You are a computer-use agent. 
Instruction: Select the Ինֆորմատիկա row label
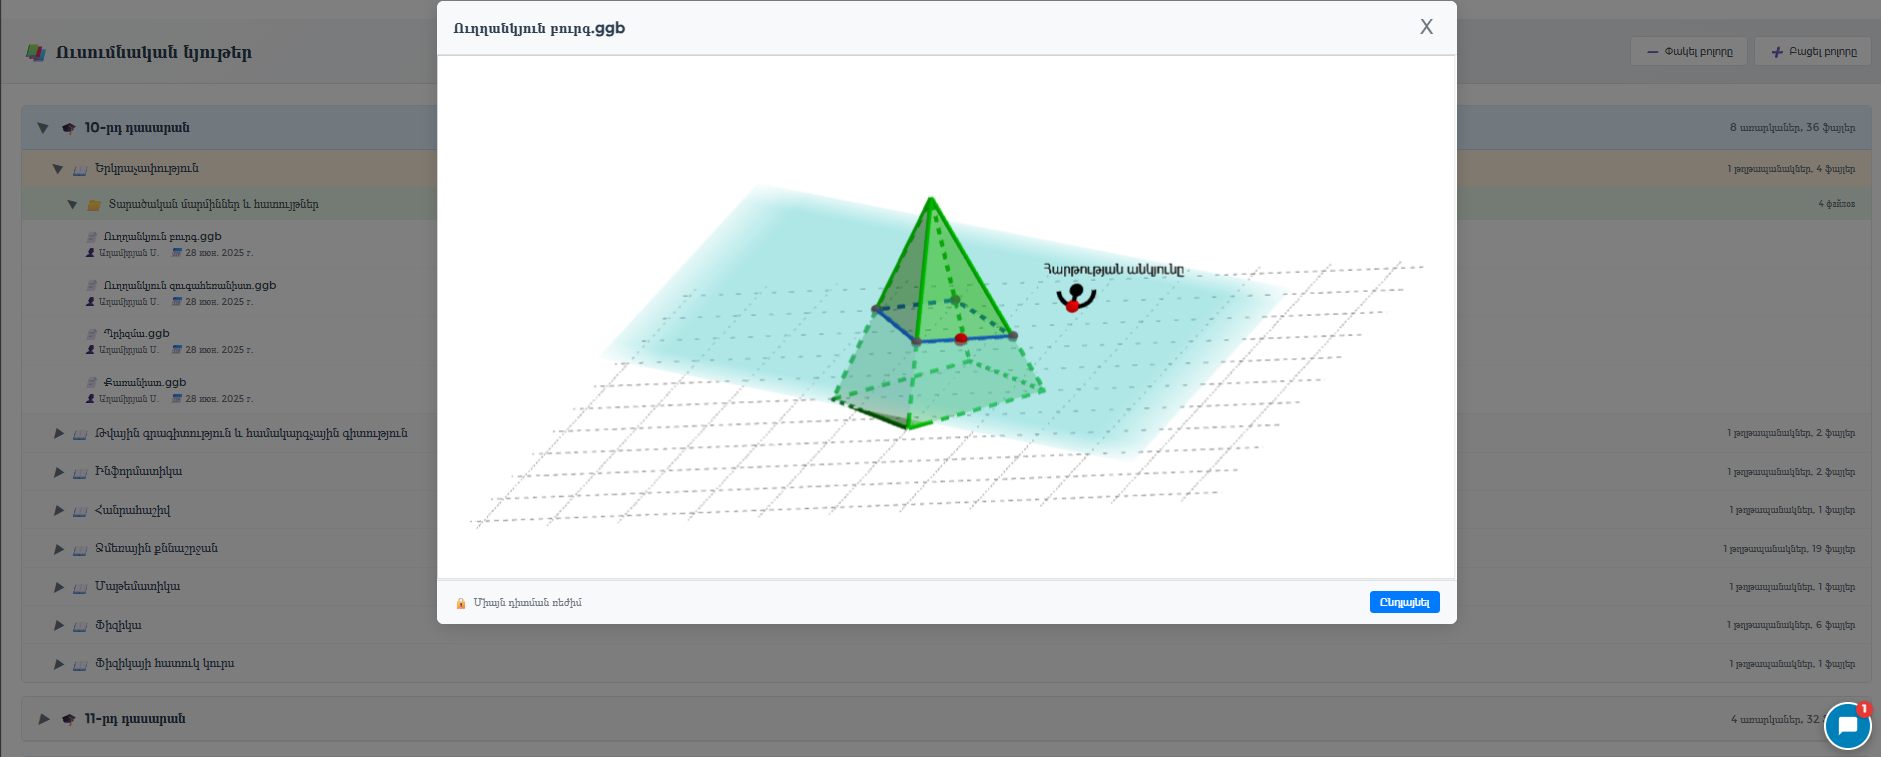pos(138,471)
